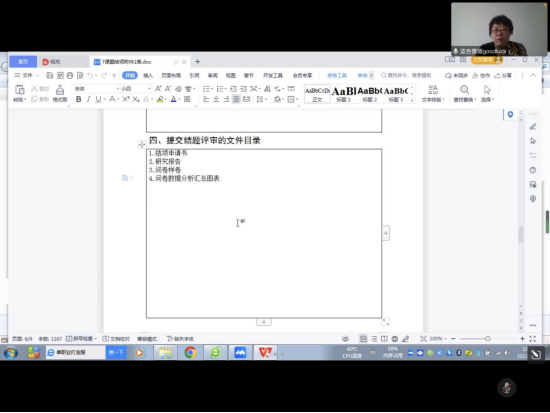Open the 插入 ribbon tab
Viewport: 550px width, 413px height.
tap(148, 75)
